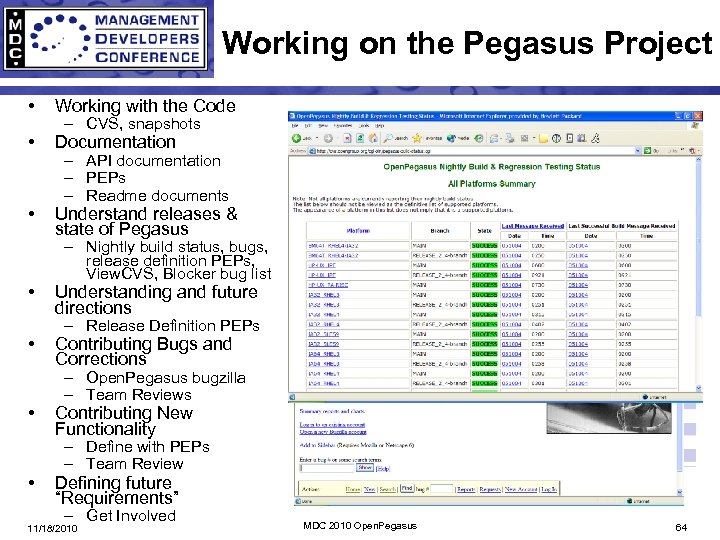Click the Platform column header
This screenshot has width=720, height=540.
[358, 231]
